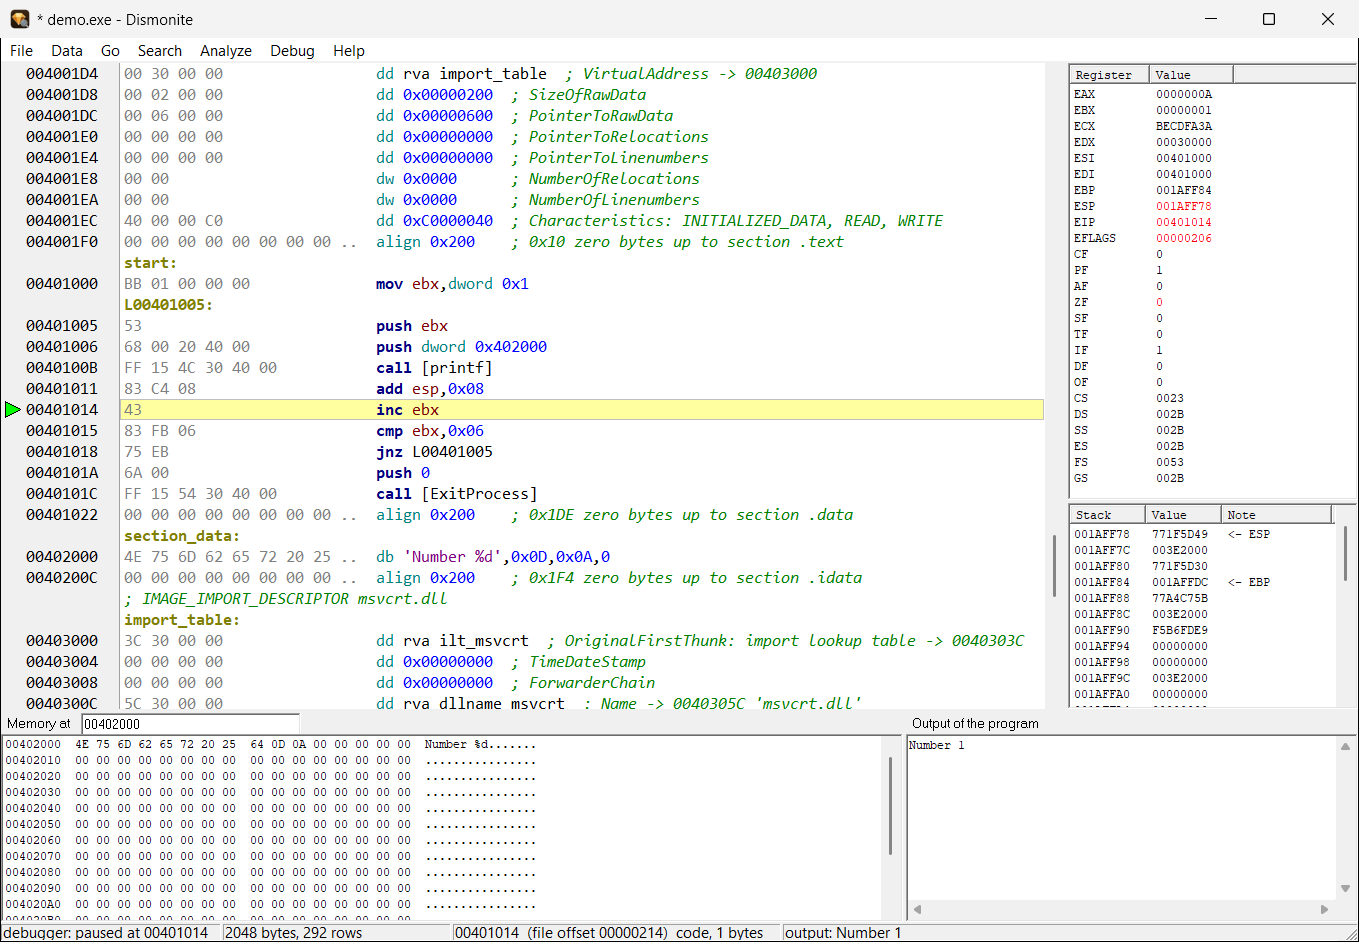
Task: Click the EFLAGS value 00000206
Action: [1184, 238]
